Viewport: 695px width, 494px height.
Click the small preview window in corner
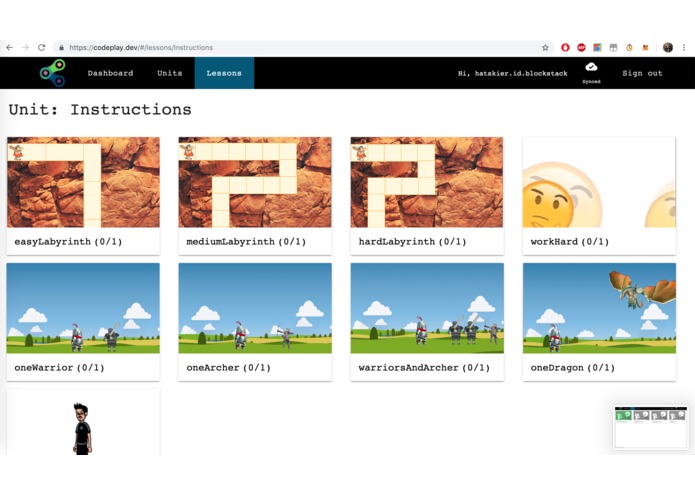650,427
